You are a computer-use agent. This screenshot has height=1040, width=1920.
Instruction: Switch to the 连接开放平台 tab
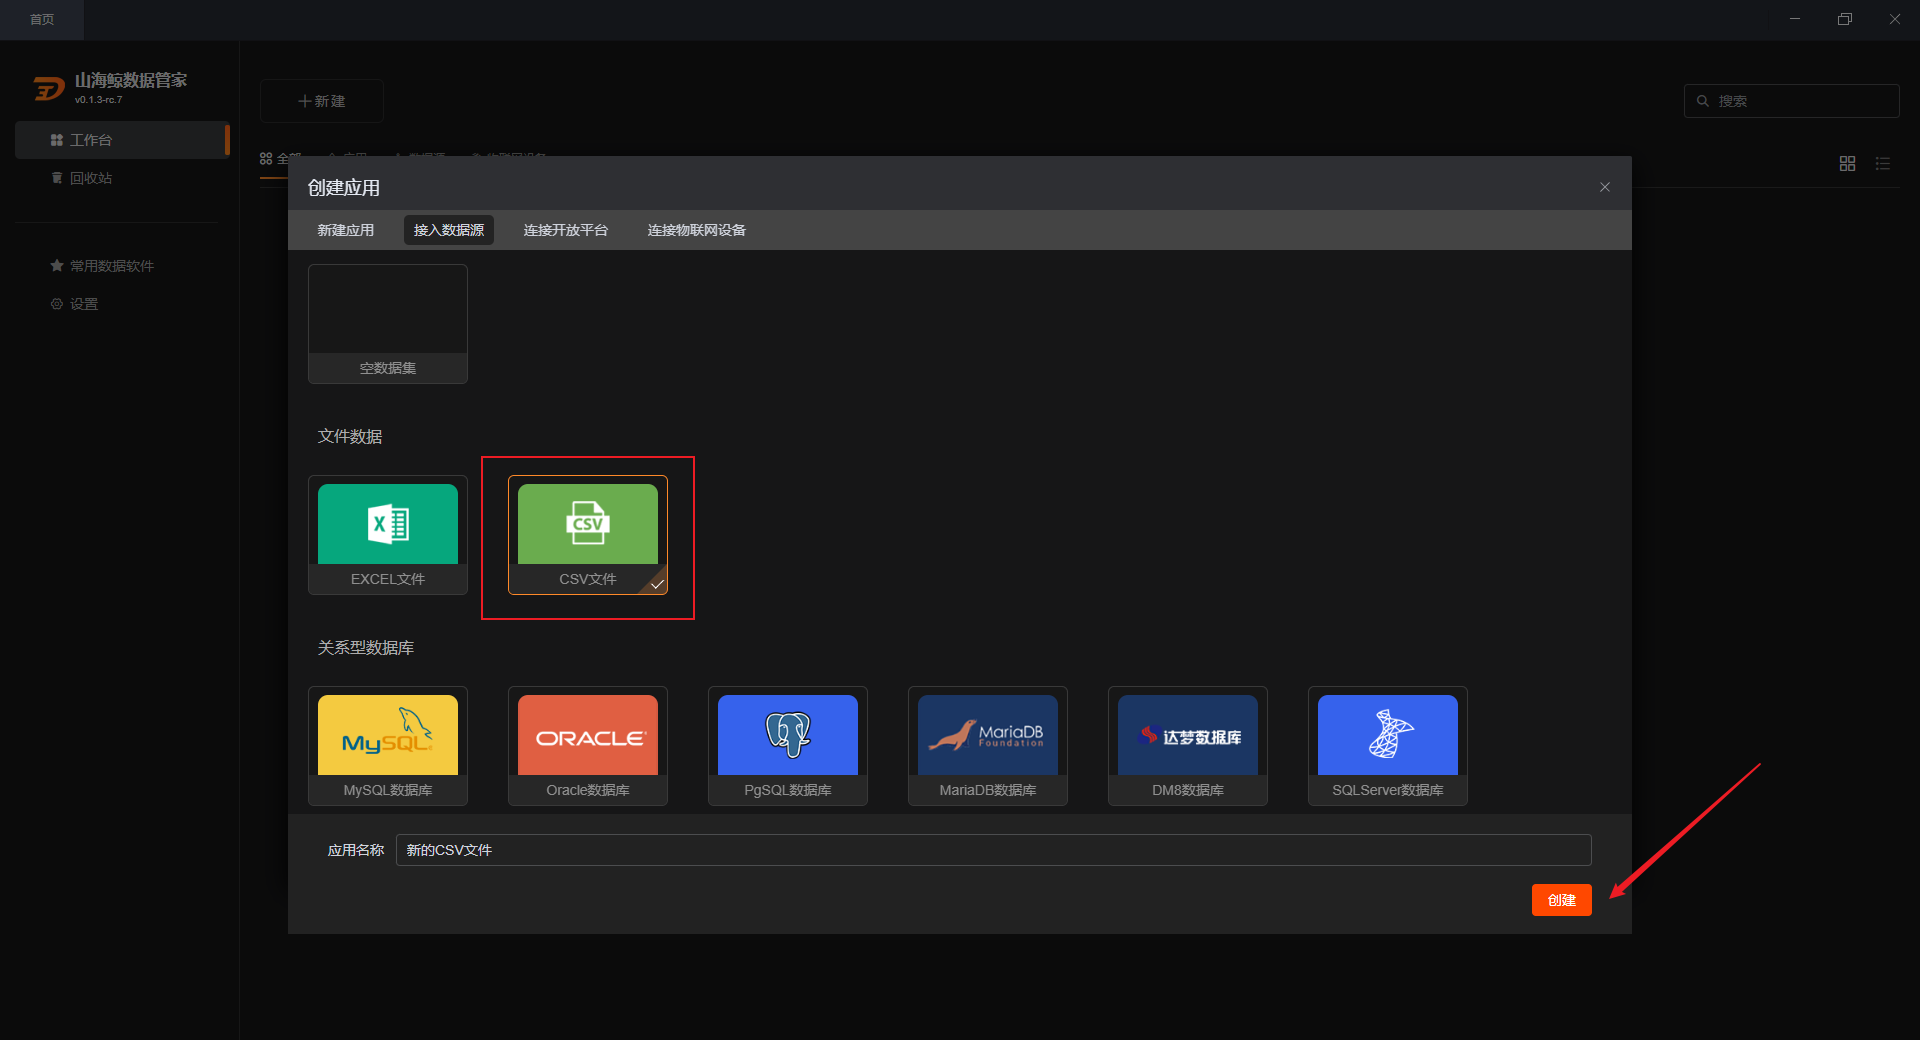(566, 230)
